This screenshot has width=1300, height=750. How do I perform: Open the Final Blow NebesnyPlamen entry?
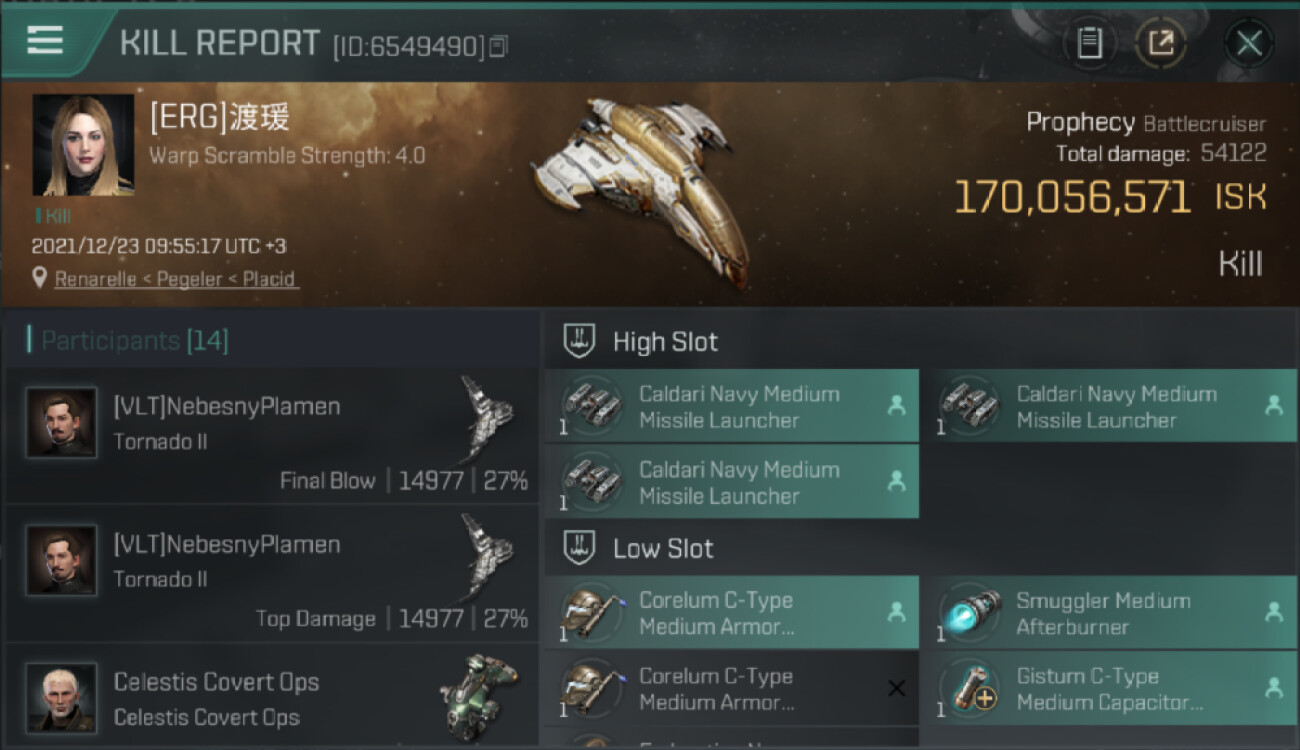[x=272, y=435]
